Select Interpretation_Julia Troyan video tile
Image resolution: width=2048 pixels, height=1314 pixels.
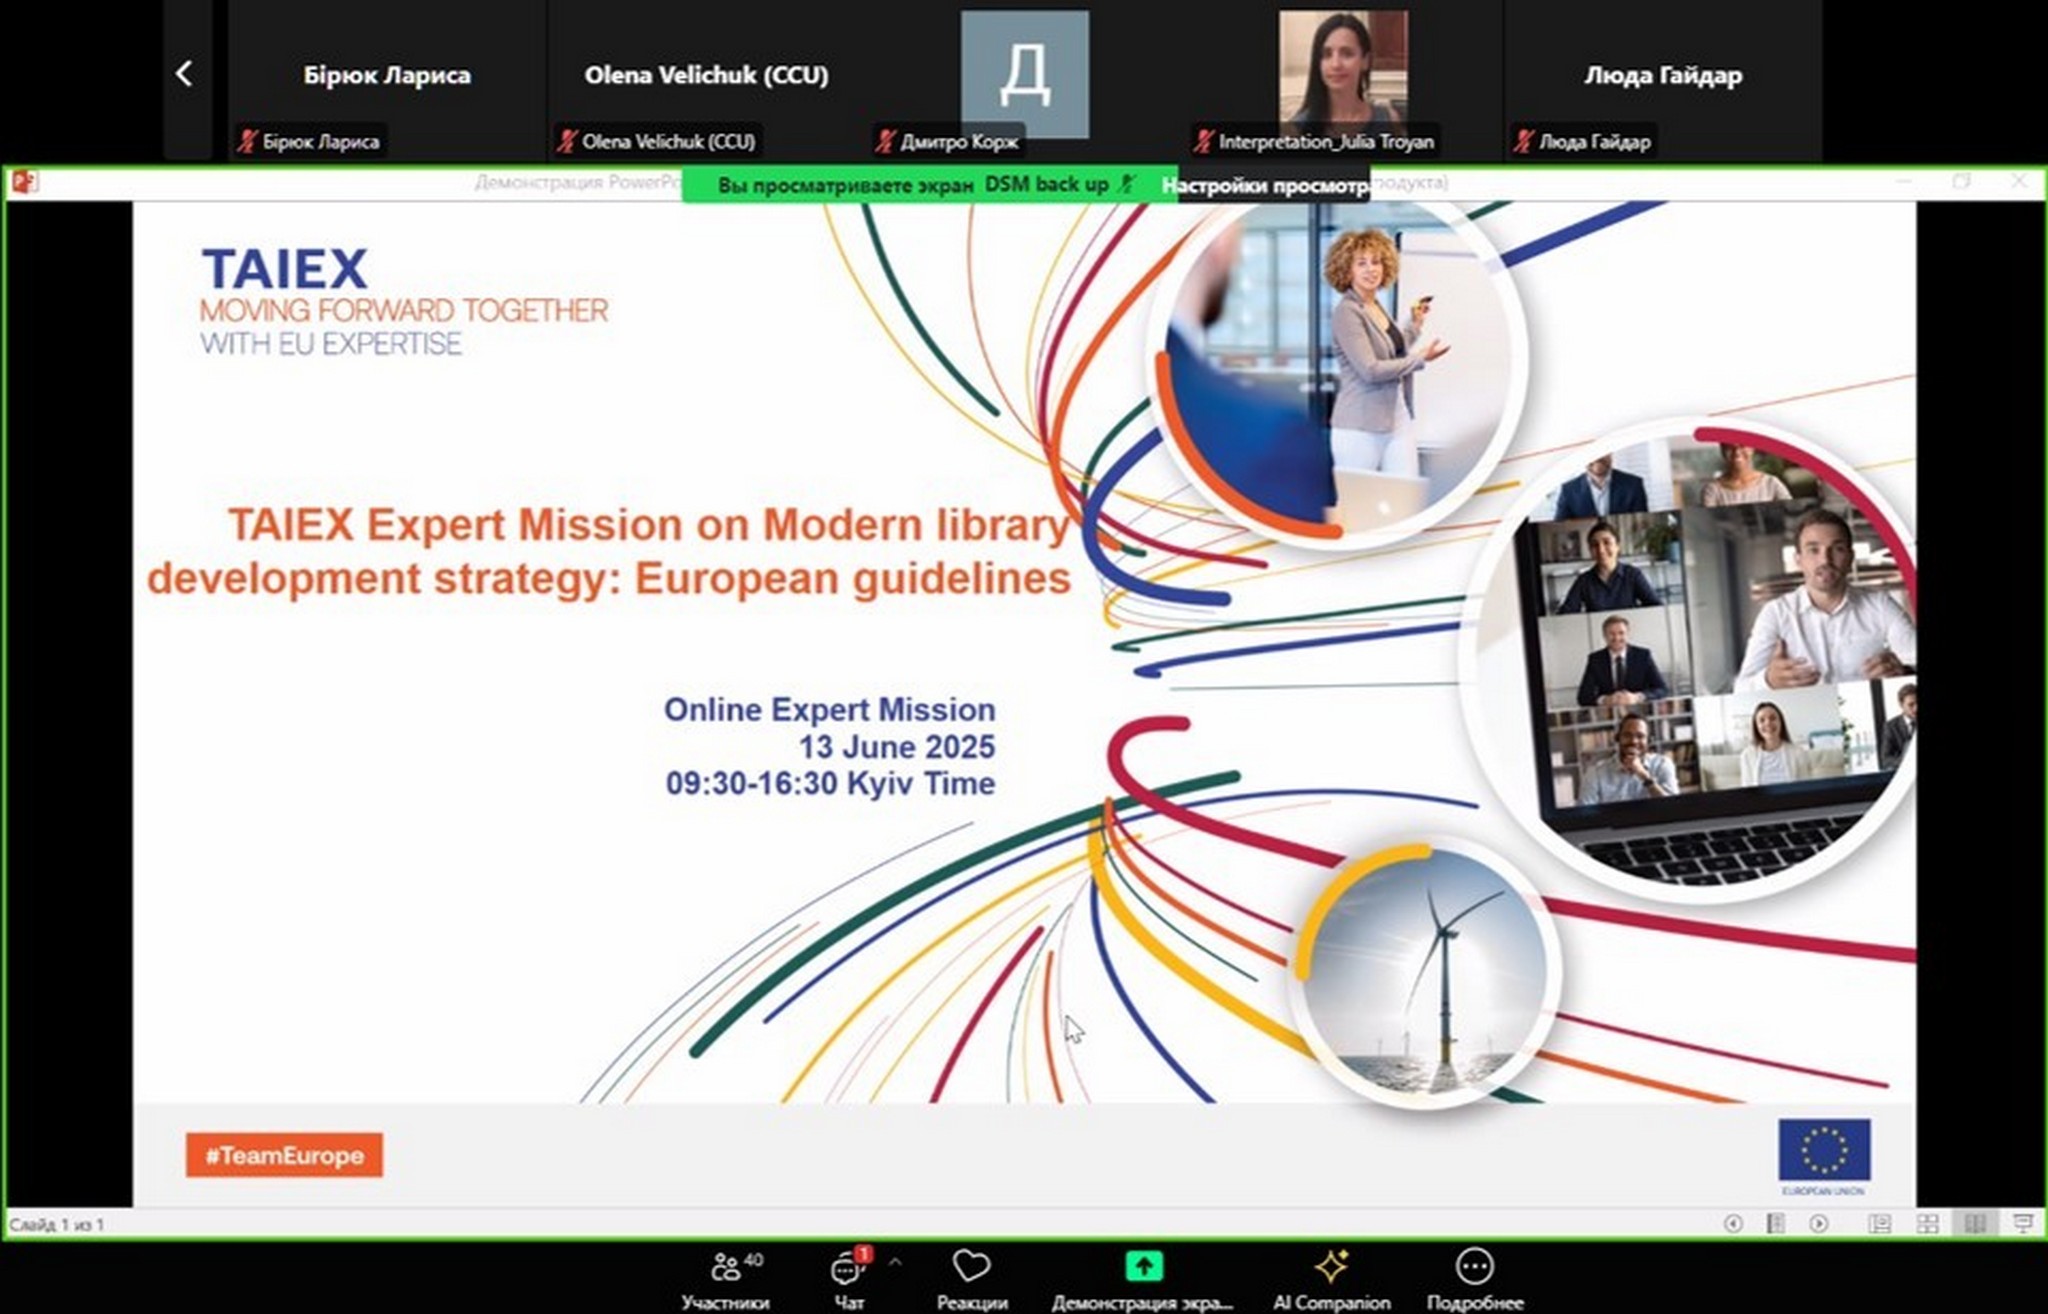pos(1344,80)
